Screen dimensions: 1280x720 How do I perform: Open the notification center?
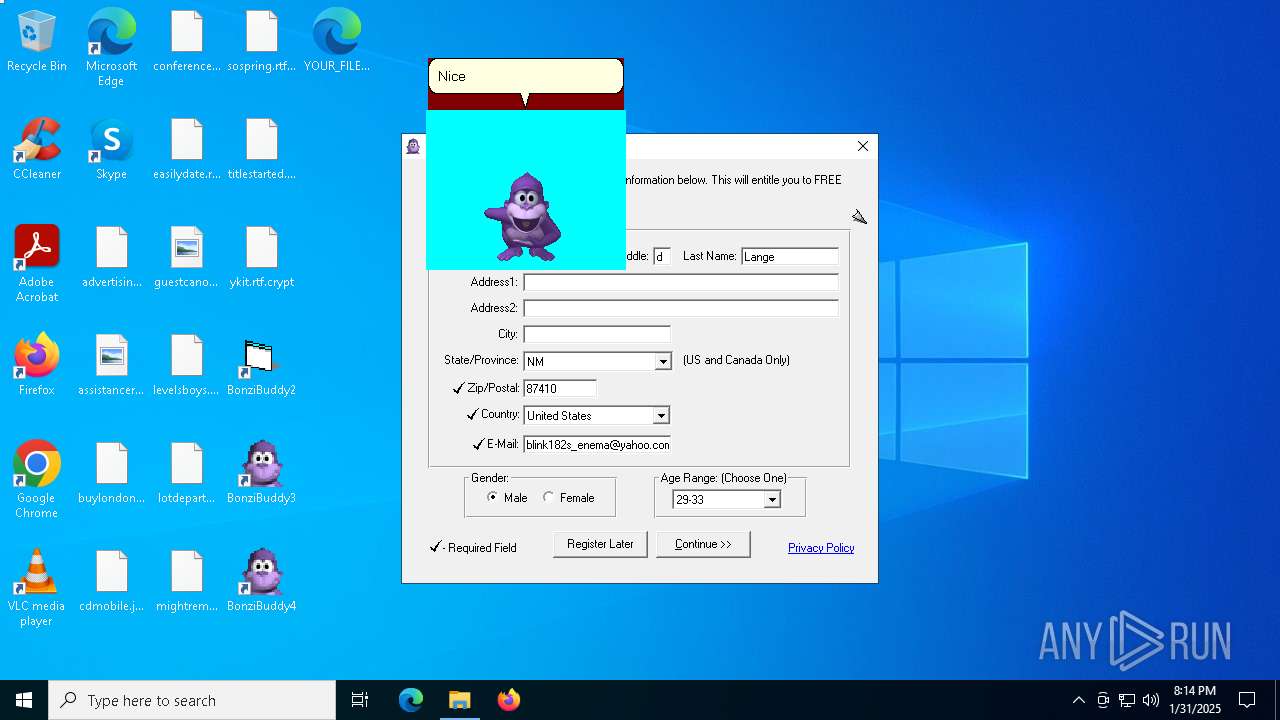[1247, 700]
